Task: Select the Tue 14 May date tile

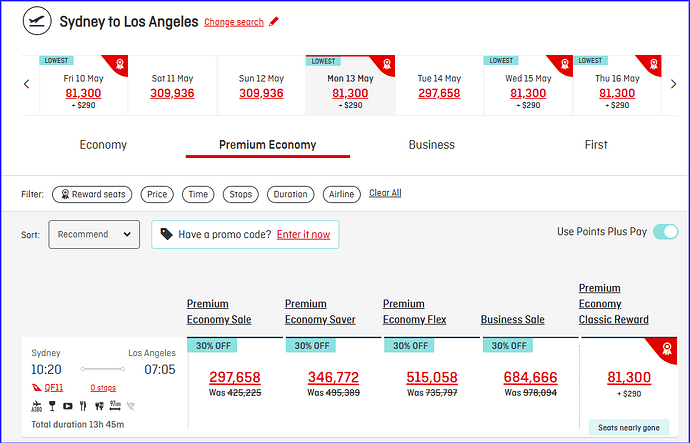Action: click(x=439, y=85)
